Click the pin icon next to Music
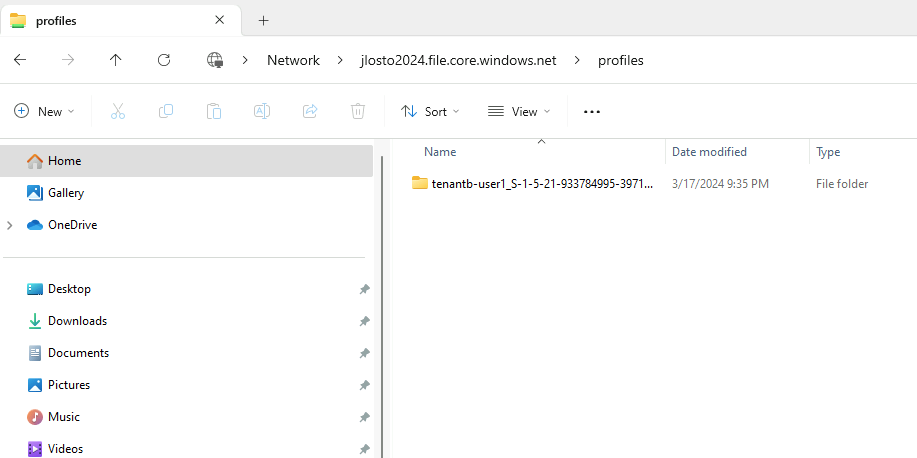Viewport: 917px width, 458px height. coord(364,417)
